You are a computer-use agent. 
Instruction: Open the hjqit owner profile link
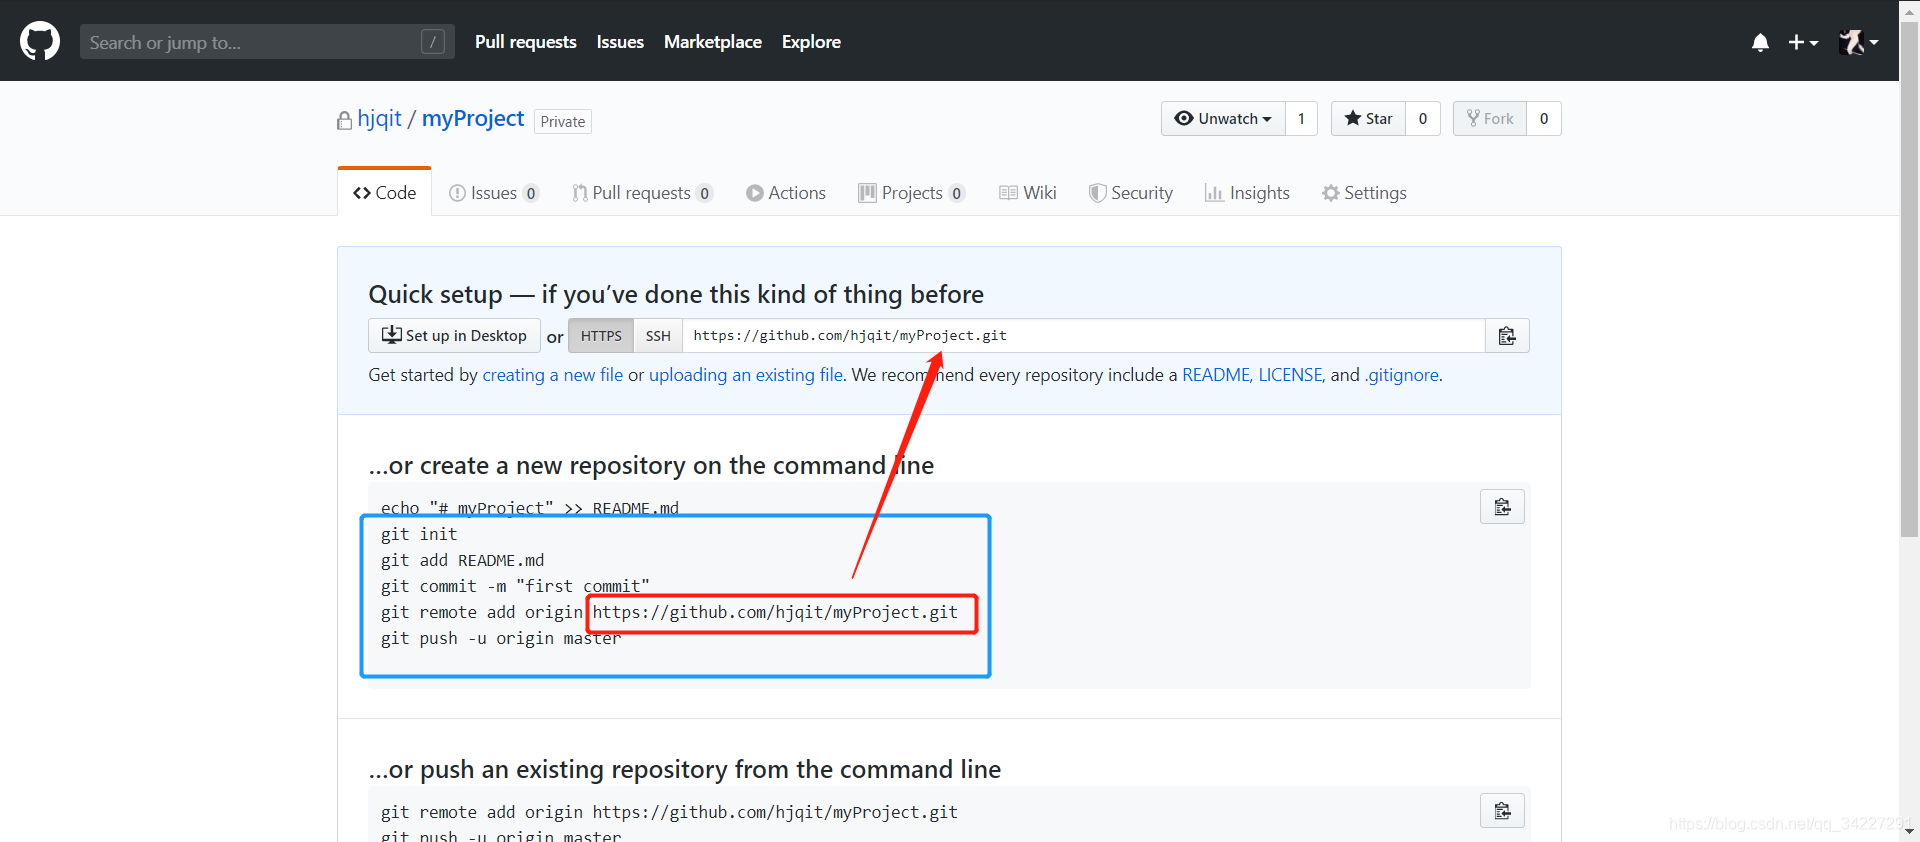pos(379,118)
